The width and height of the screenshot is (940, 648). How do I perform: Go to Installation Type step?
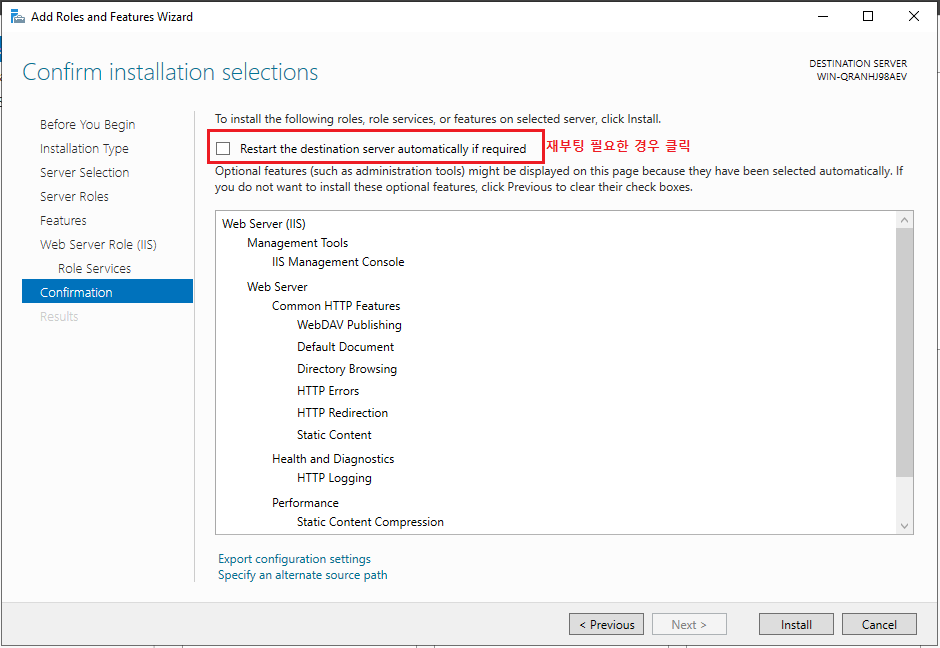coord(84,149)
